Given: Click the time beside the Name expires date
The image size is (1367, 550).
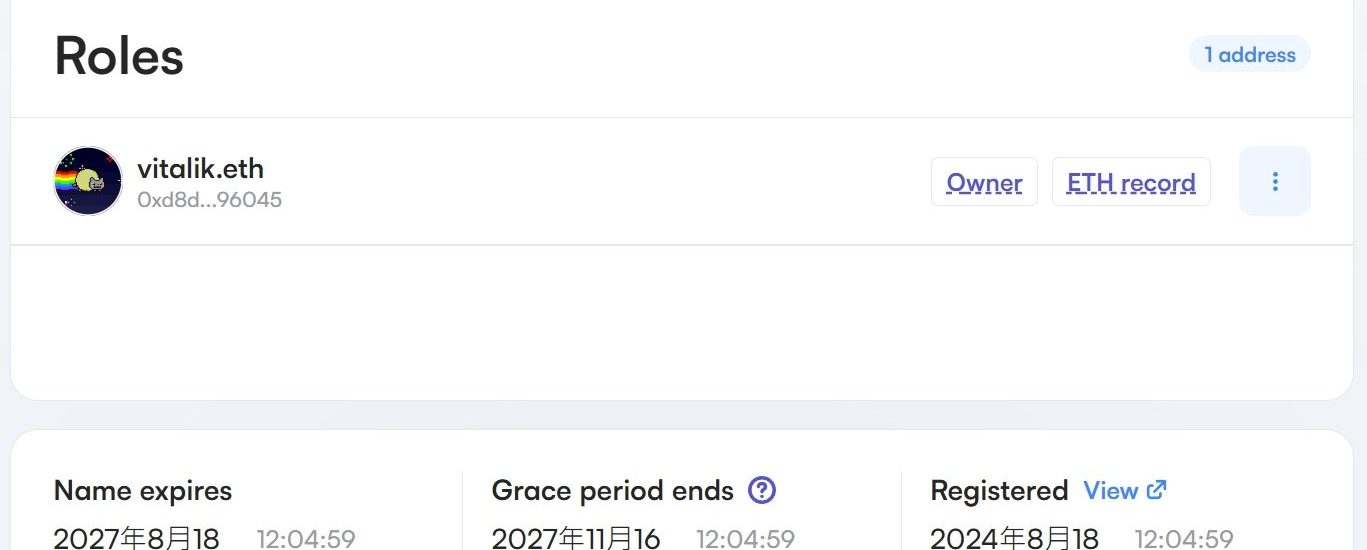Looking at the screenshot, I should click(x=306, y=539).
